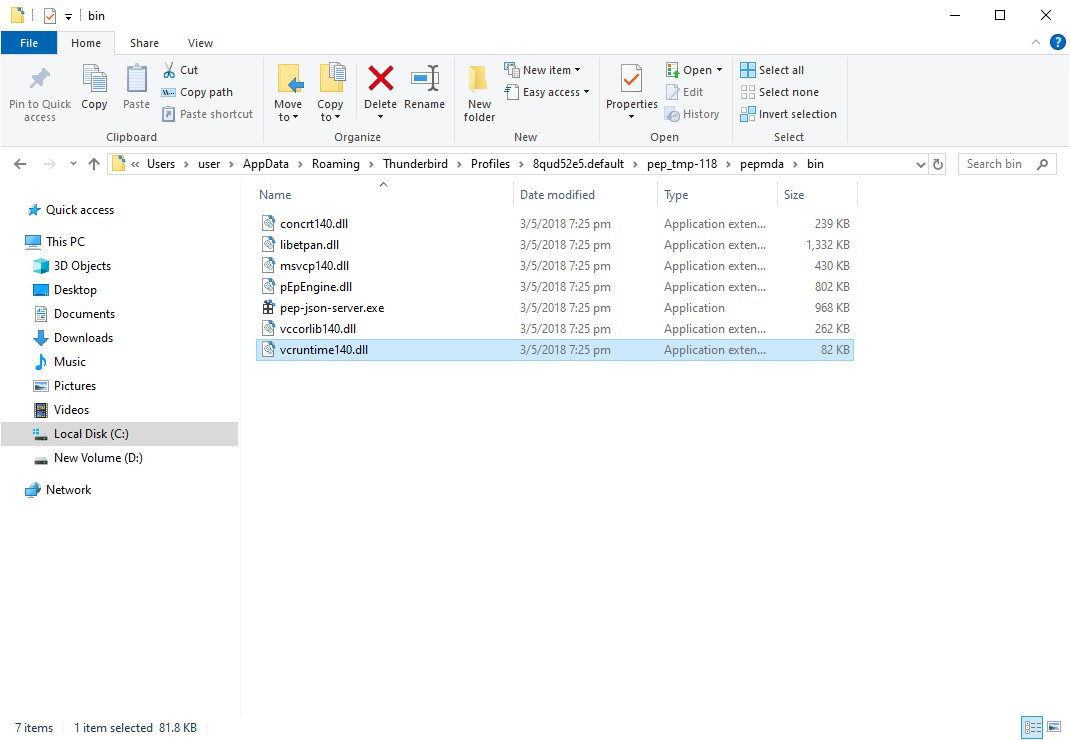Click Select none
1070x740 pixels.
780,92
